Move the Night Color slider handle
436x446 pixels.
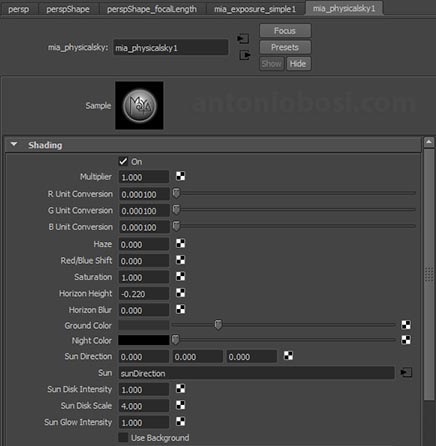(175, 340)
